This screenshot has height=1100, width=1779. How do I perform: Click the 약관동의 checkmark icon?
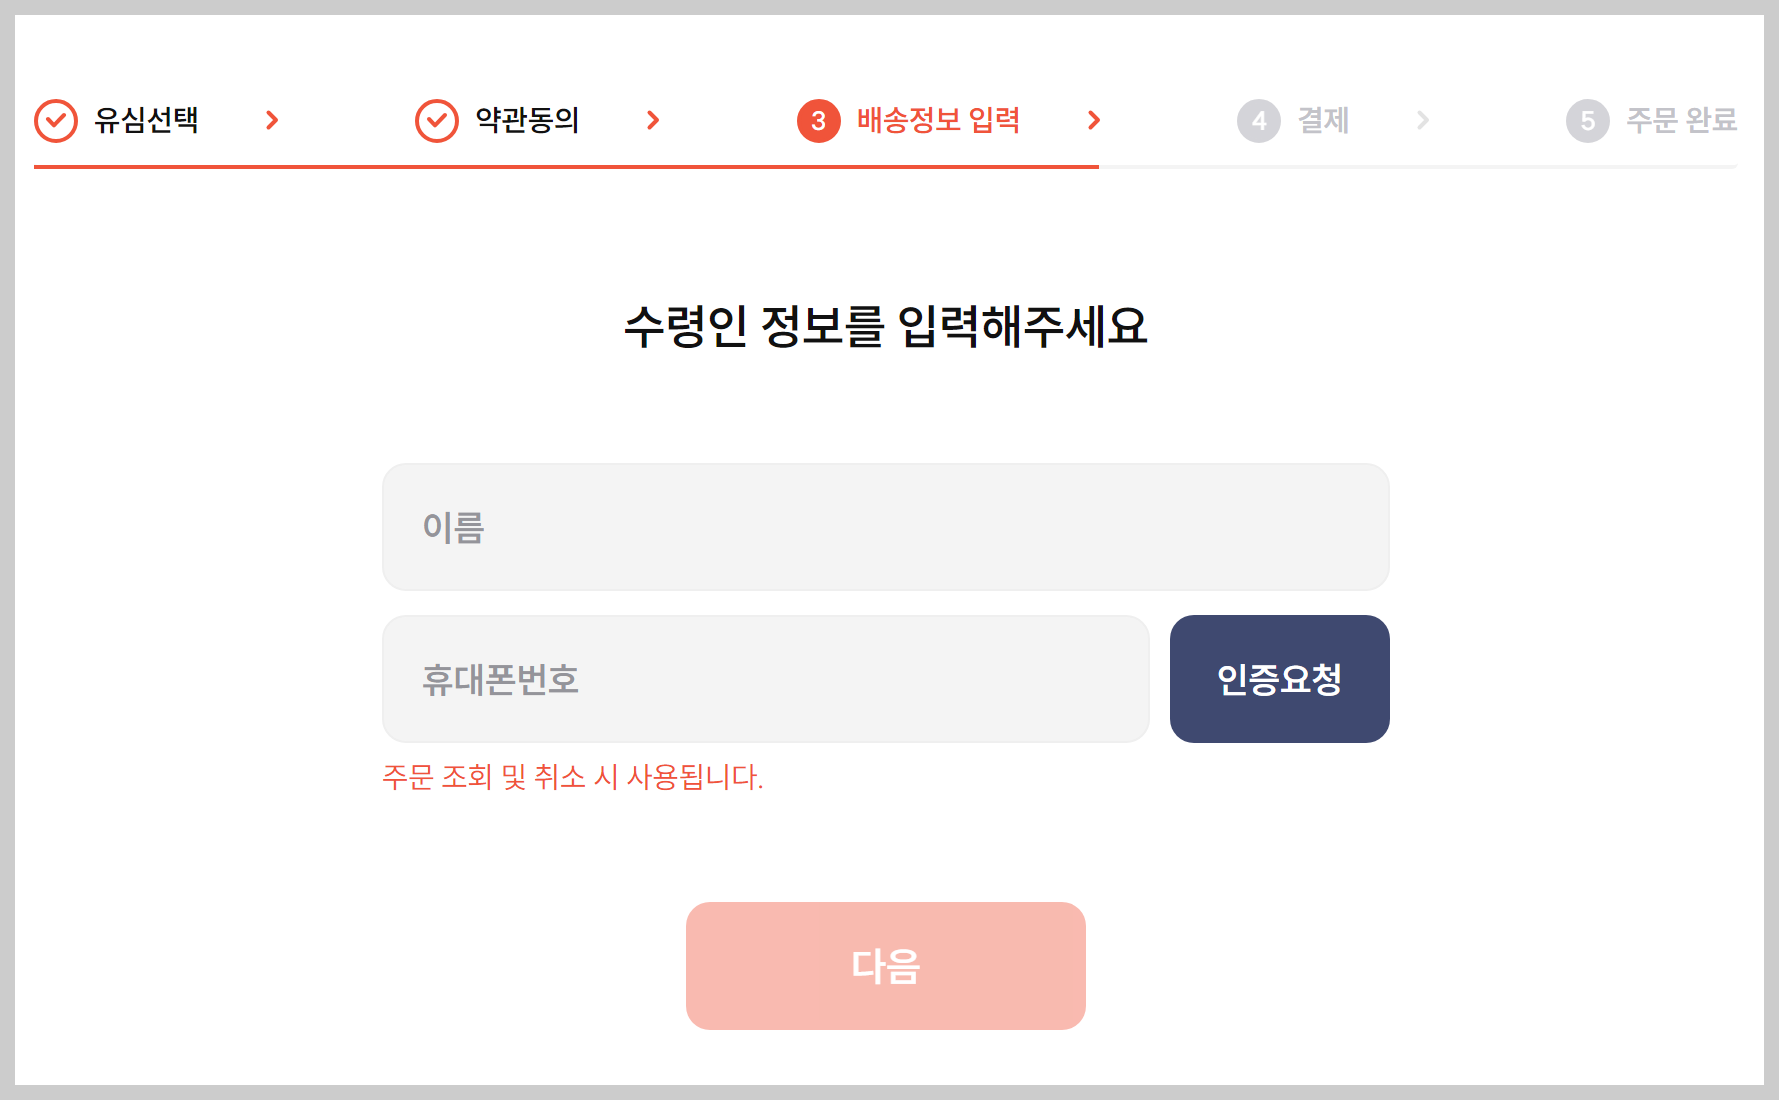click(x=437, y=120)
